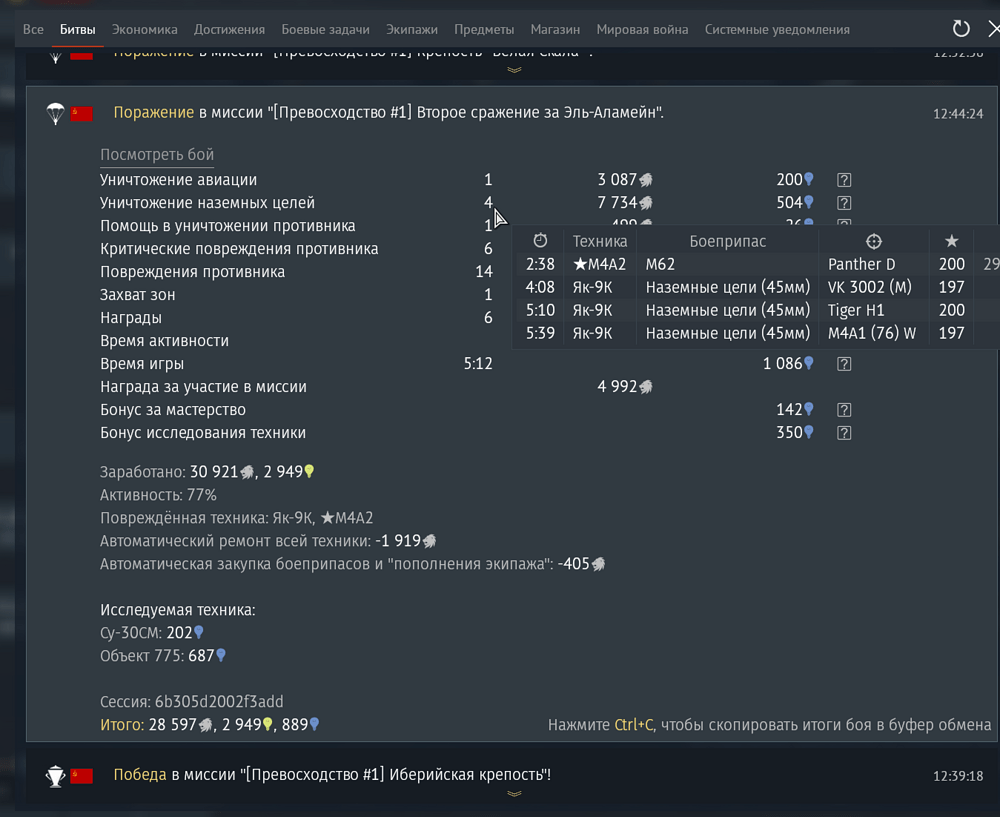
Task: Click Награда за участие в миссии row
Action: (376, 386)
